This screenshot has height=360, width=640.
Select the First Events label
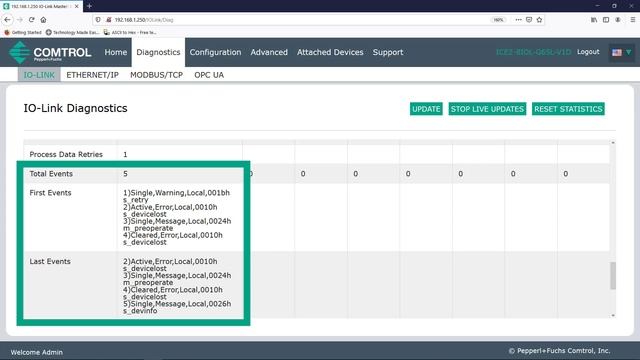tap(50, 193)
